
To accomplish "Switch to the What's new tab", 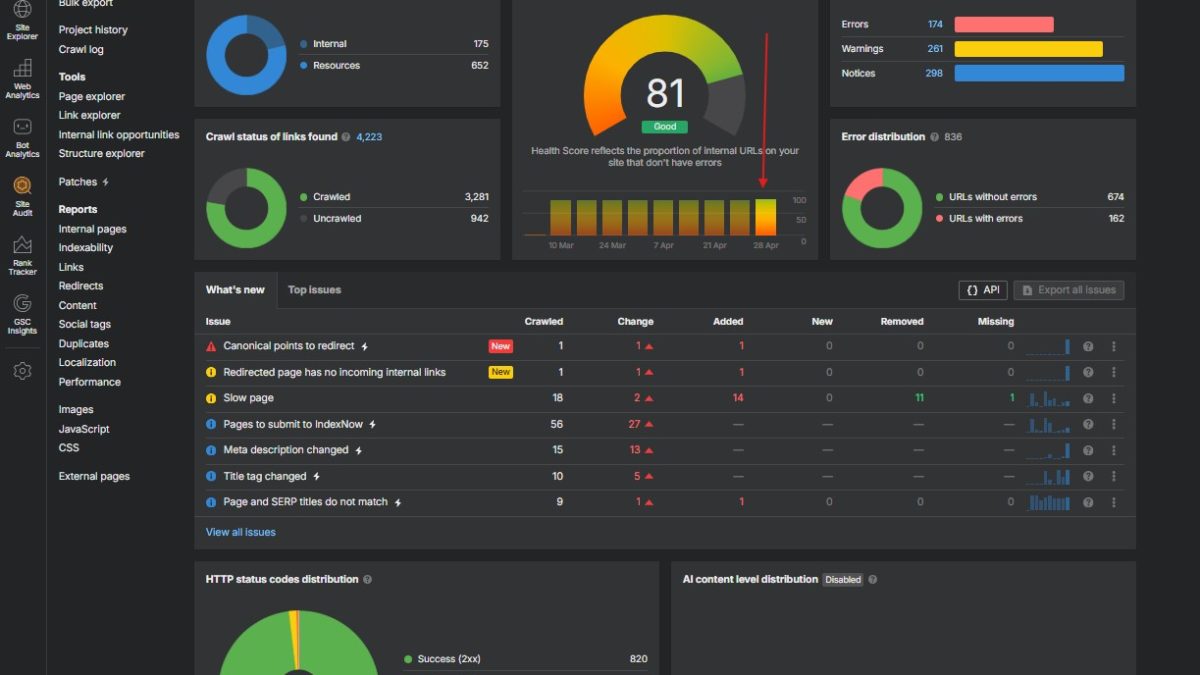I will pyautogui.click(x=235, y=290).
